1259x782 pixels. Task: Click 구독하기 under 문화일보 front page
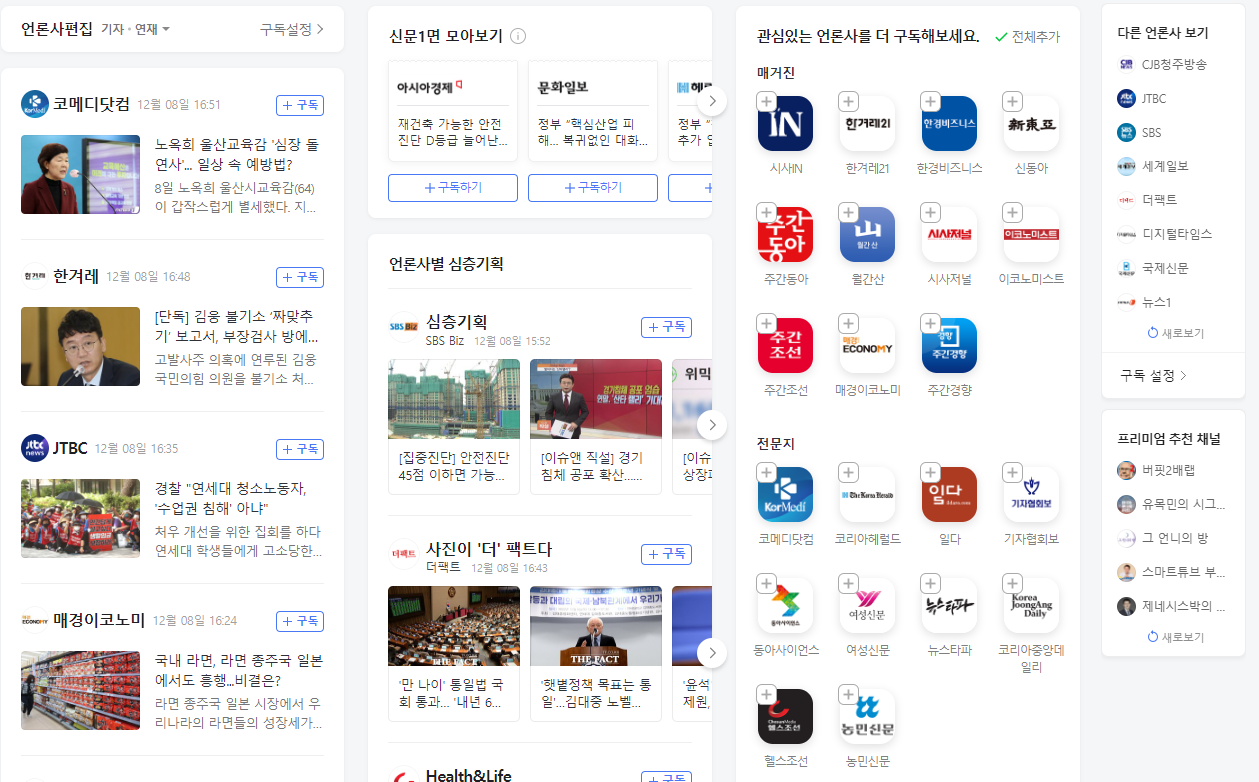pos(593,187)
